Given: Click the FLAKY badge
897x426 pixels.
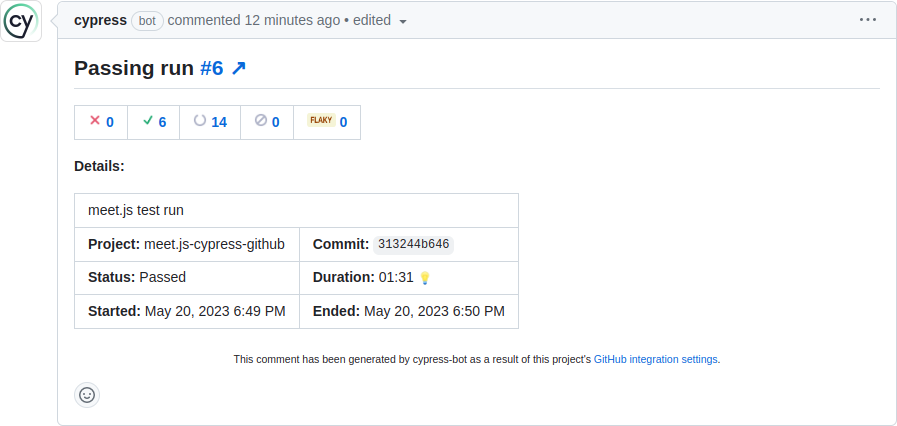Looking at the screenshot, I should click(x=321, y=120).
